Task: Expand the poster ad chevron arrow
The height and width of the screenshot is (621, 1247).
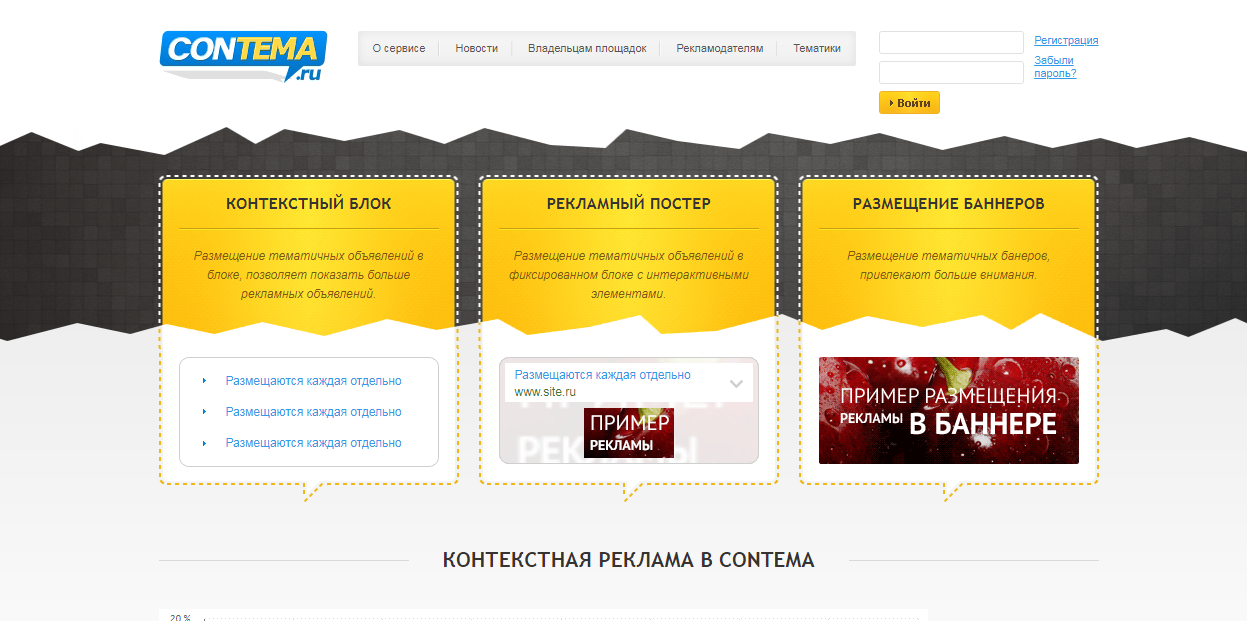Action: pyautogui.click(x=736, y=383)
